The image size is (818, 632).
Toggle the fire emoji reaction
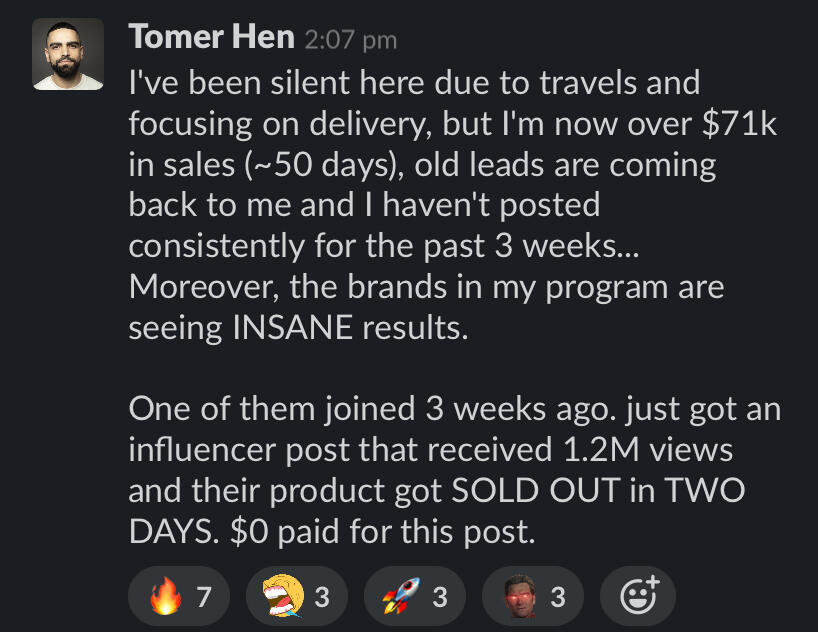[x=180, y=598]
